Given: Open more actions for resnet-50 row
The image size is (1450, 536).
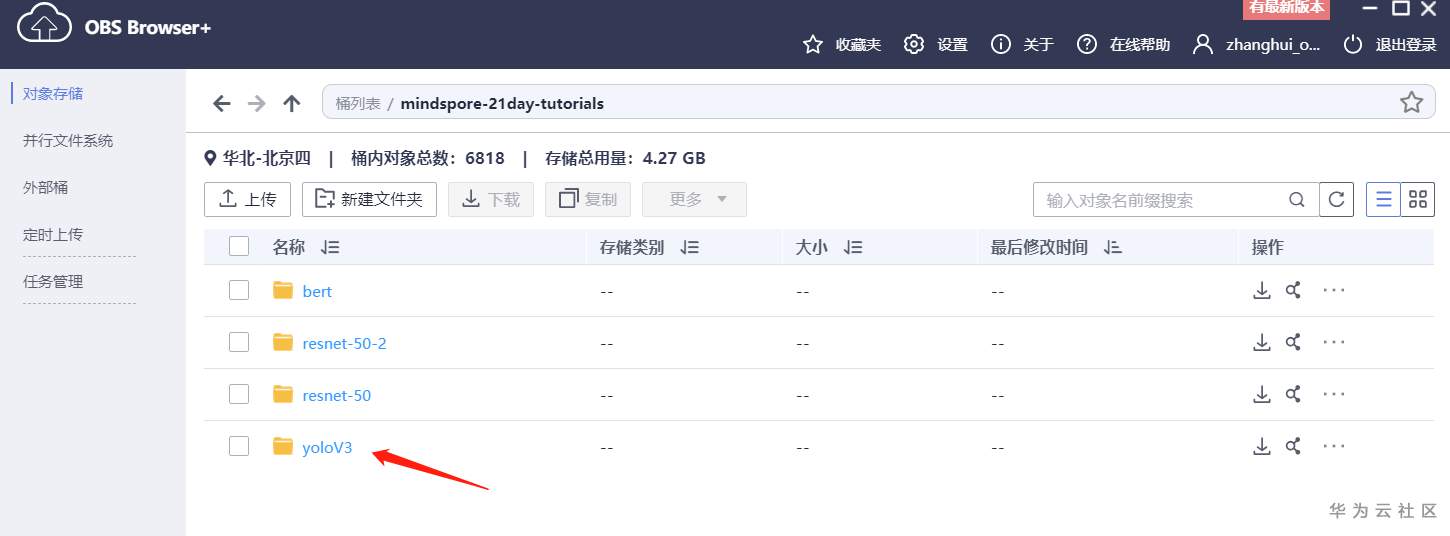Looking at the screenshot, I should 1334,394.
